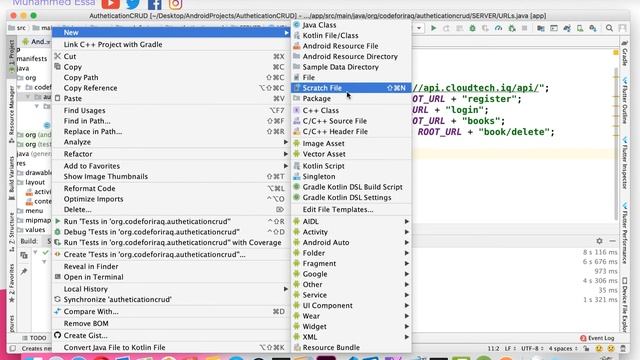Screen dimensions: 640x360
Task: Open the Flutter Performance side panel
Action: pos(624,233)
